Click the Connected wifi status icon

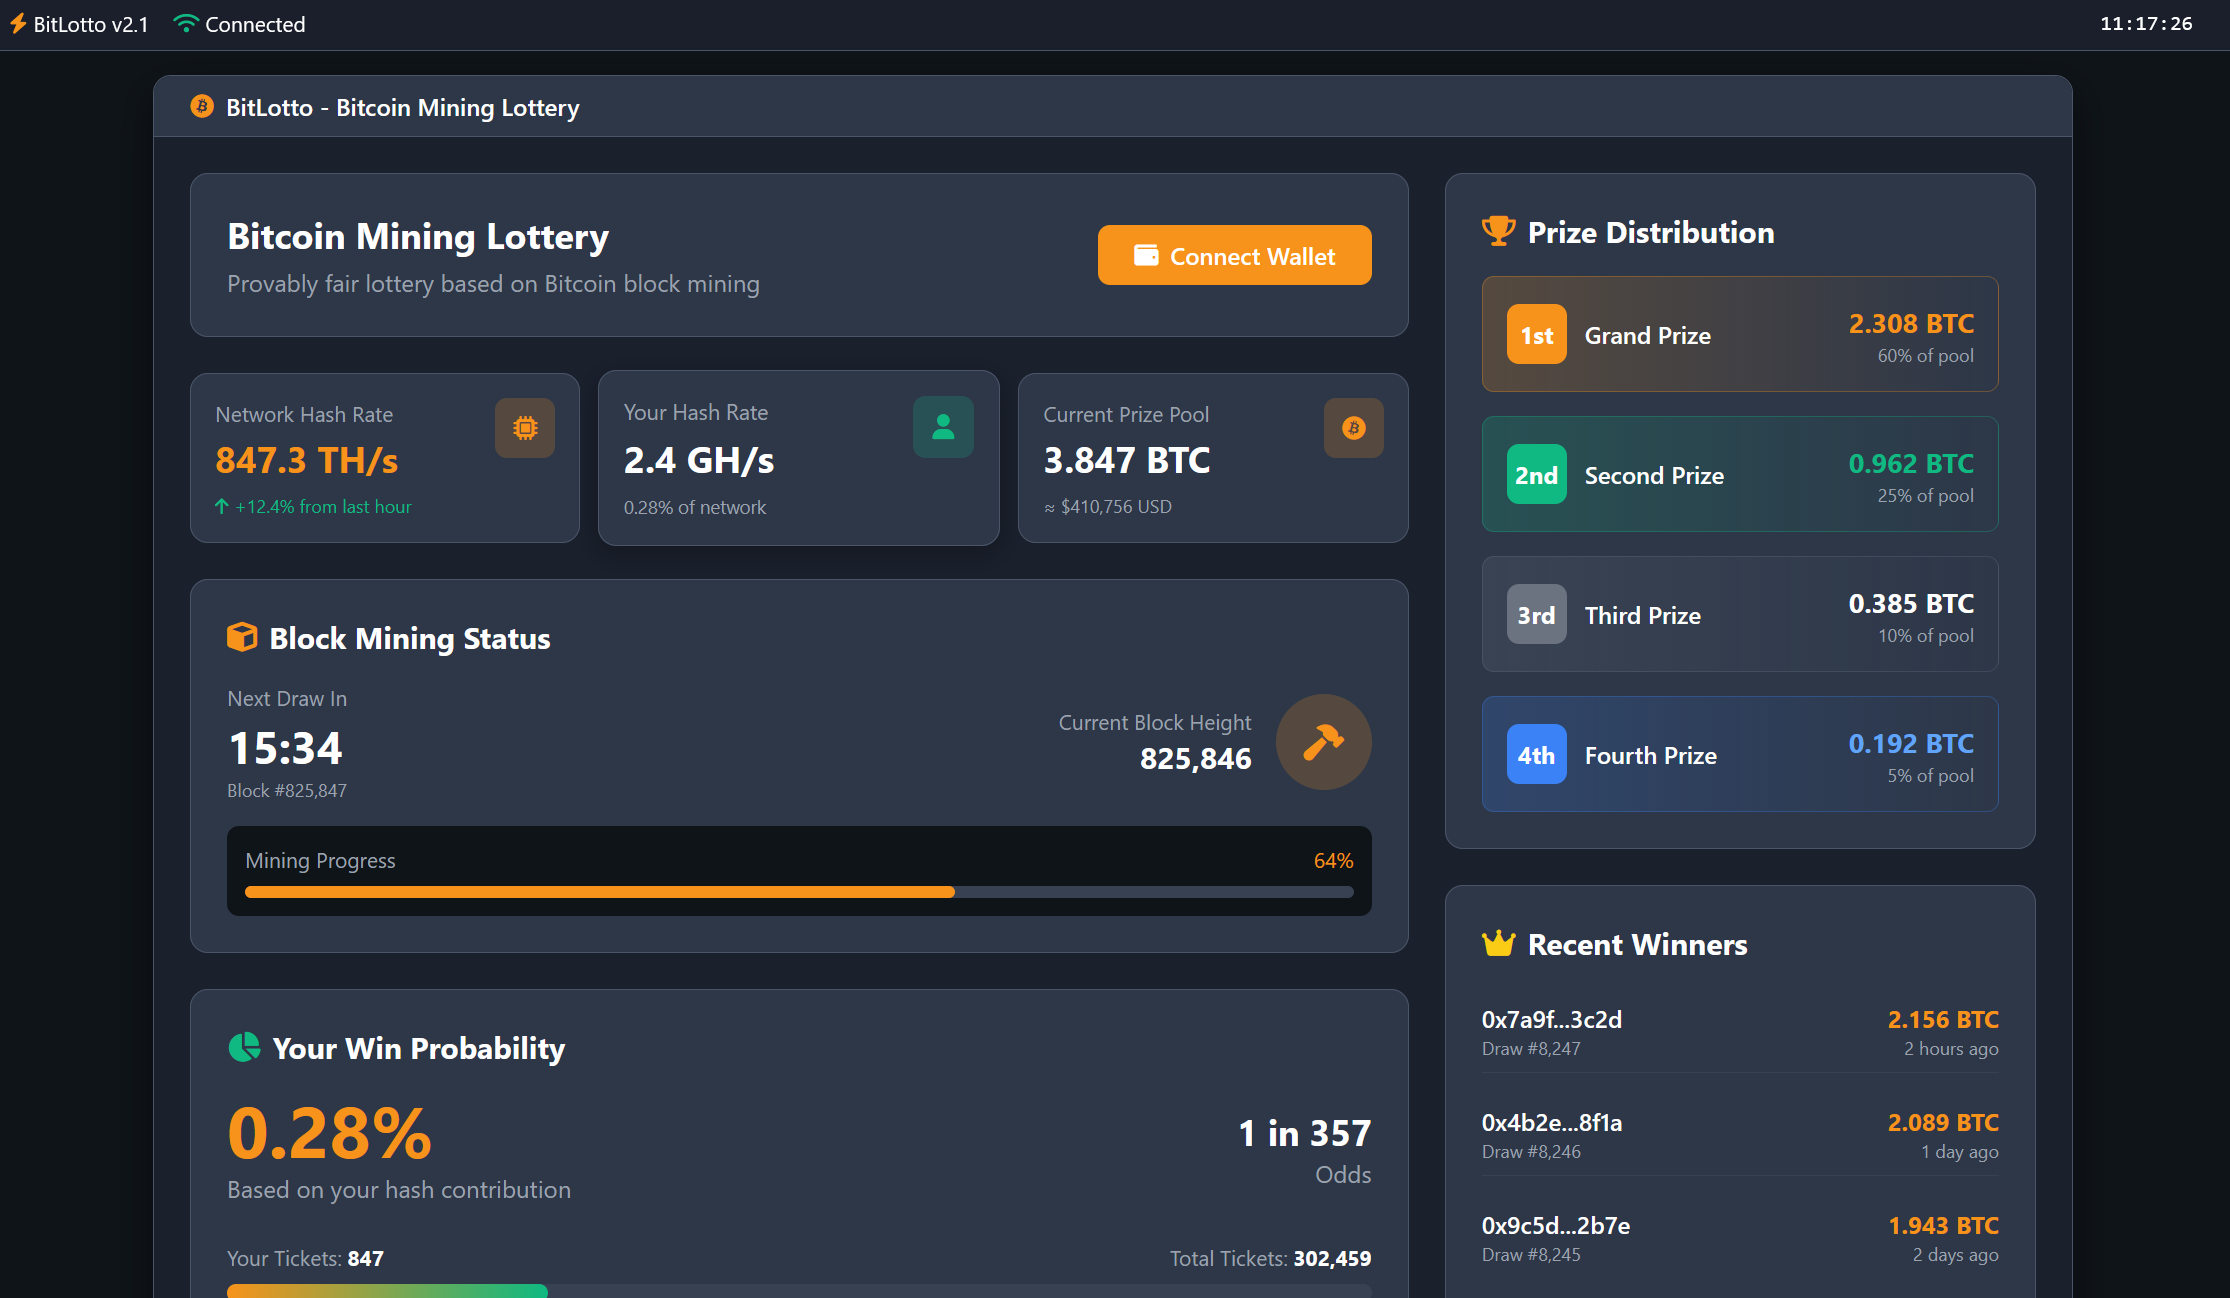pyautogui.click(x=186, y=23)
